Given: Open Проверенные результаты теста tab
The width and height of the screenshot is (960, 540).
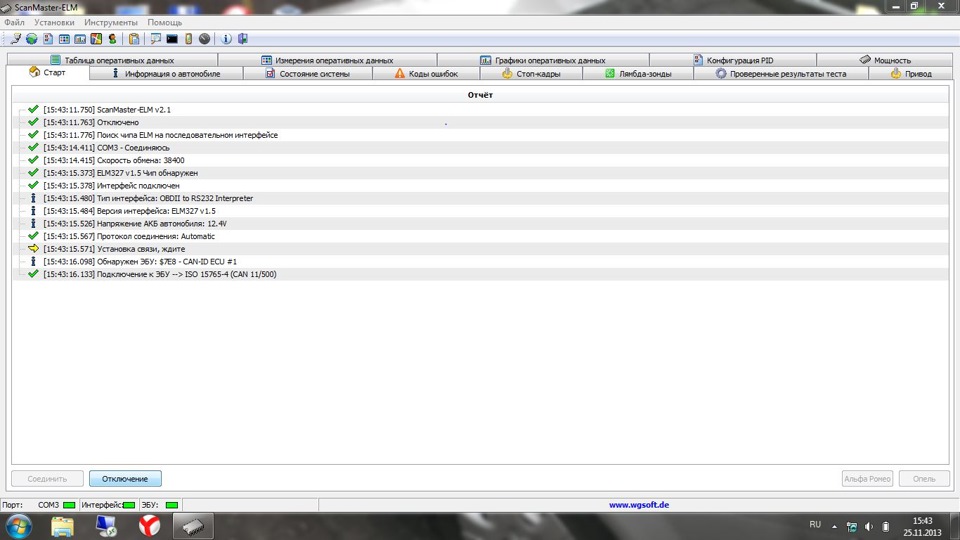Looking at the screenshot, I should point(781,73).
